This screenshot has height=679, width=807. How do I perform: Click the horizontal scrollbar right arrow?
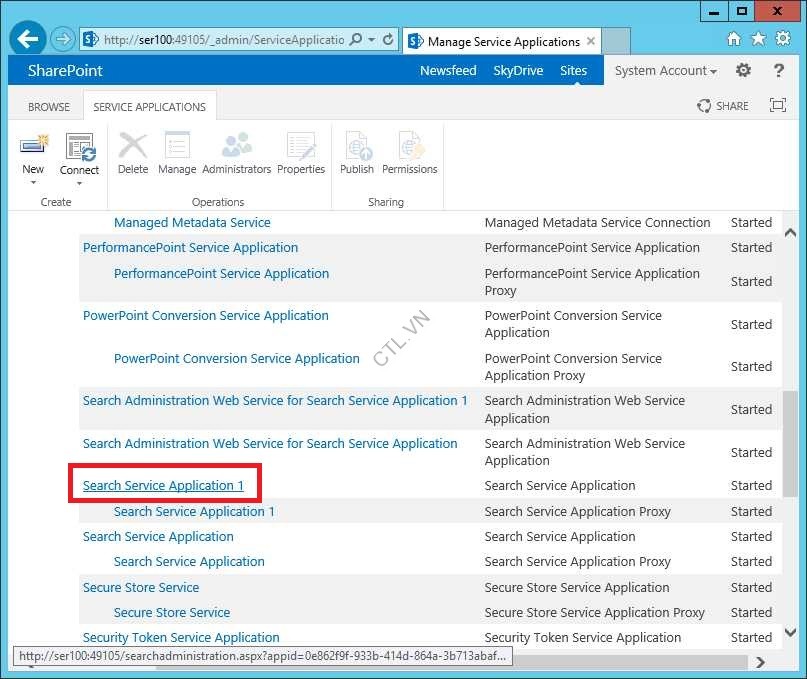761,662
